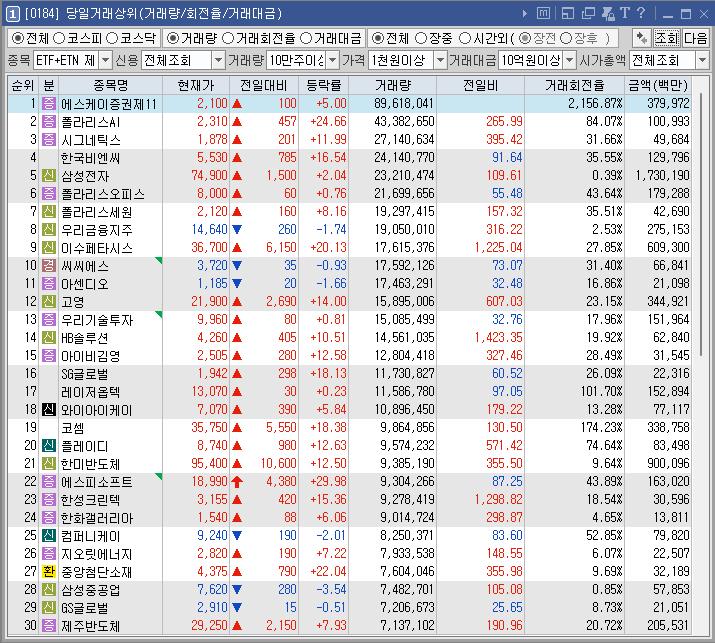Image resolution: width=715 pixels, height=643 pixels.
Task: Click the 거래량 column header in the table
Action: click(x=393, y=85)
